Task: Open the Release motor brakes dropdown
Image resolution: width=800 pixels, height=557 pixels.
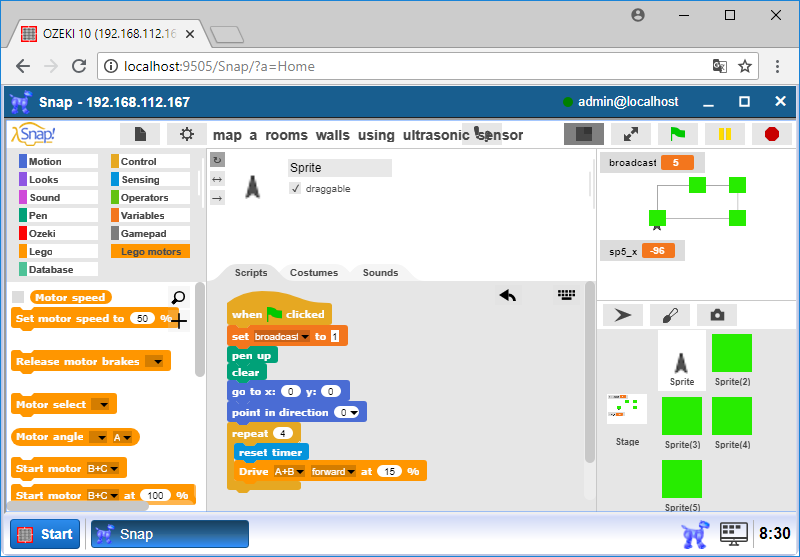Action: tap(154, 362)
